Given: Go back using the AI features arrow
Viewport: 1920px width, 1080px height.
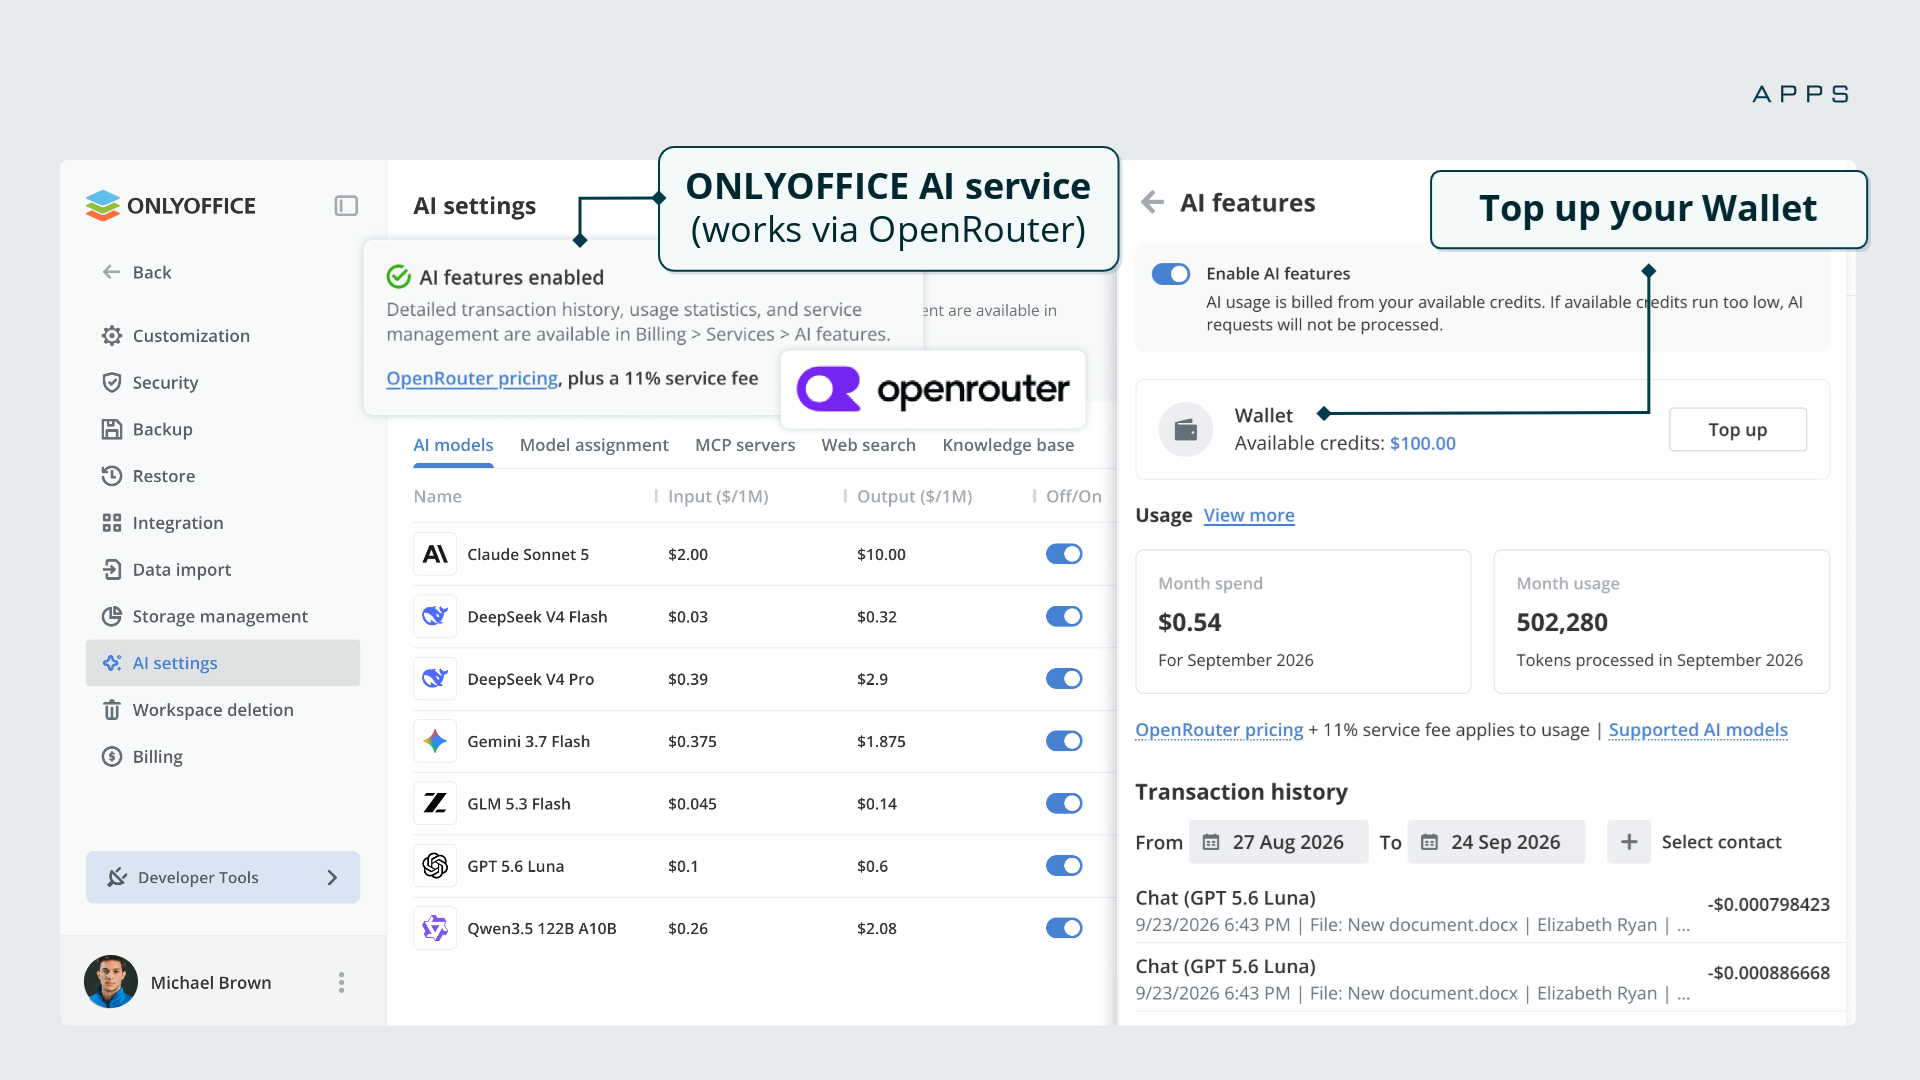Looking at the screenshot, I should click(x=1153, y=203).
